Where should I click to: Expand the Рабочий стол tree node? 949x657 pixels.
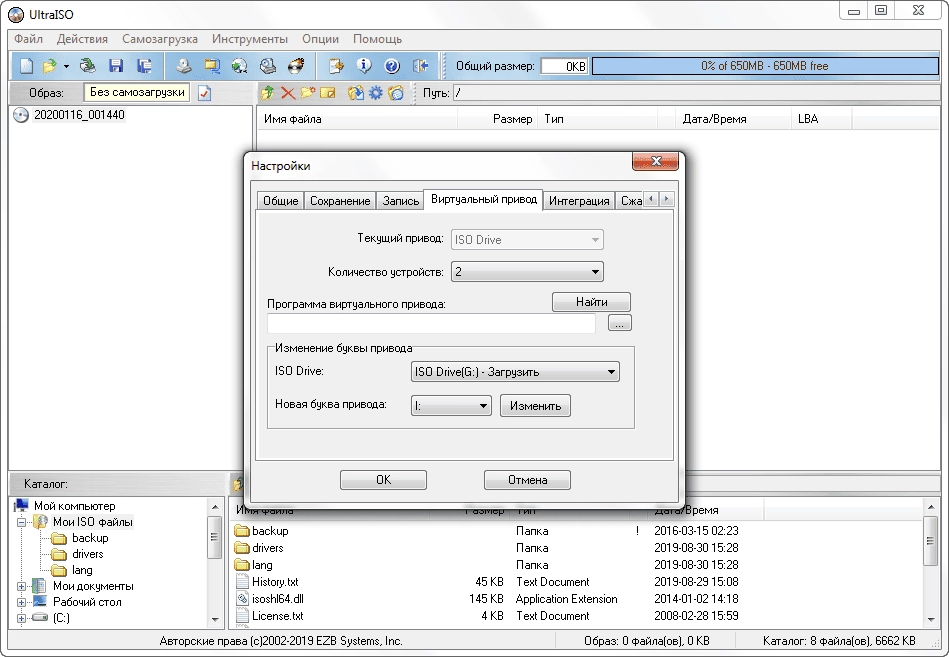(x=21, y=602)
